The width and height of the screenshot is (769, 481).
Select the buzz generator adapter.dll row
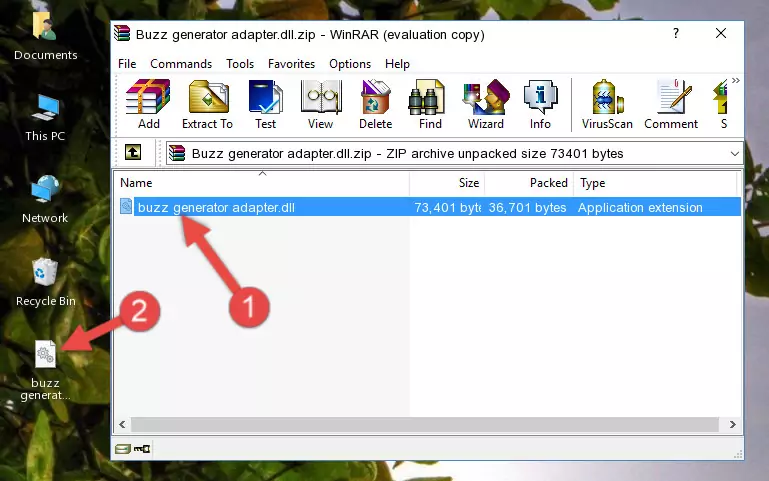(x=429, y=207)
